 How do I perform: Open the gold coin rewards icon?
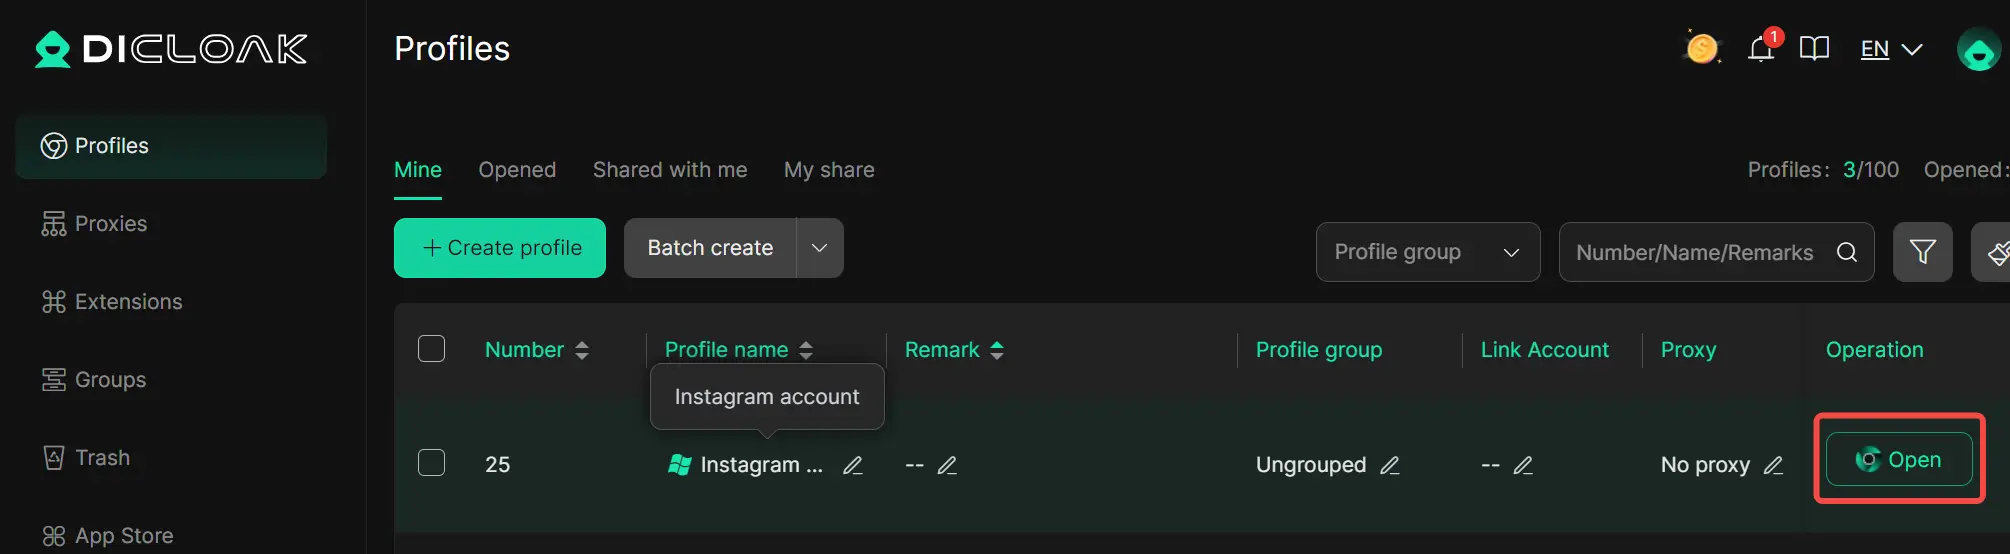(1702, 48)
